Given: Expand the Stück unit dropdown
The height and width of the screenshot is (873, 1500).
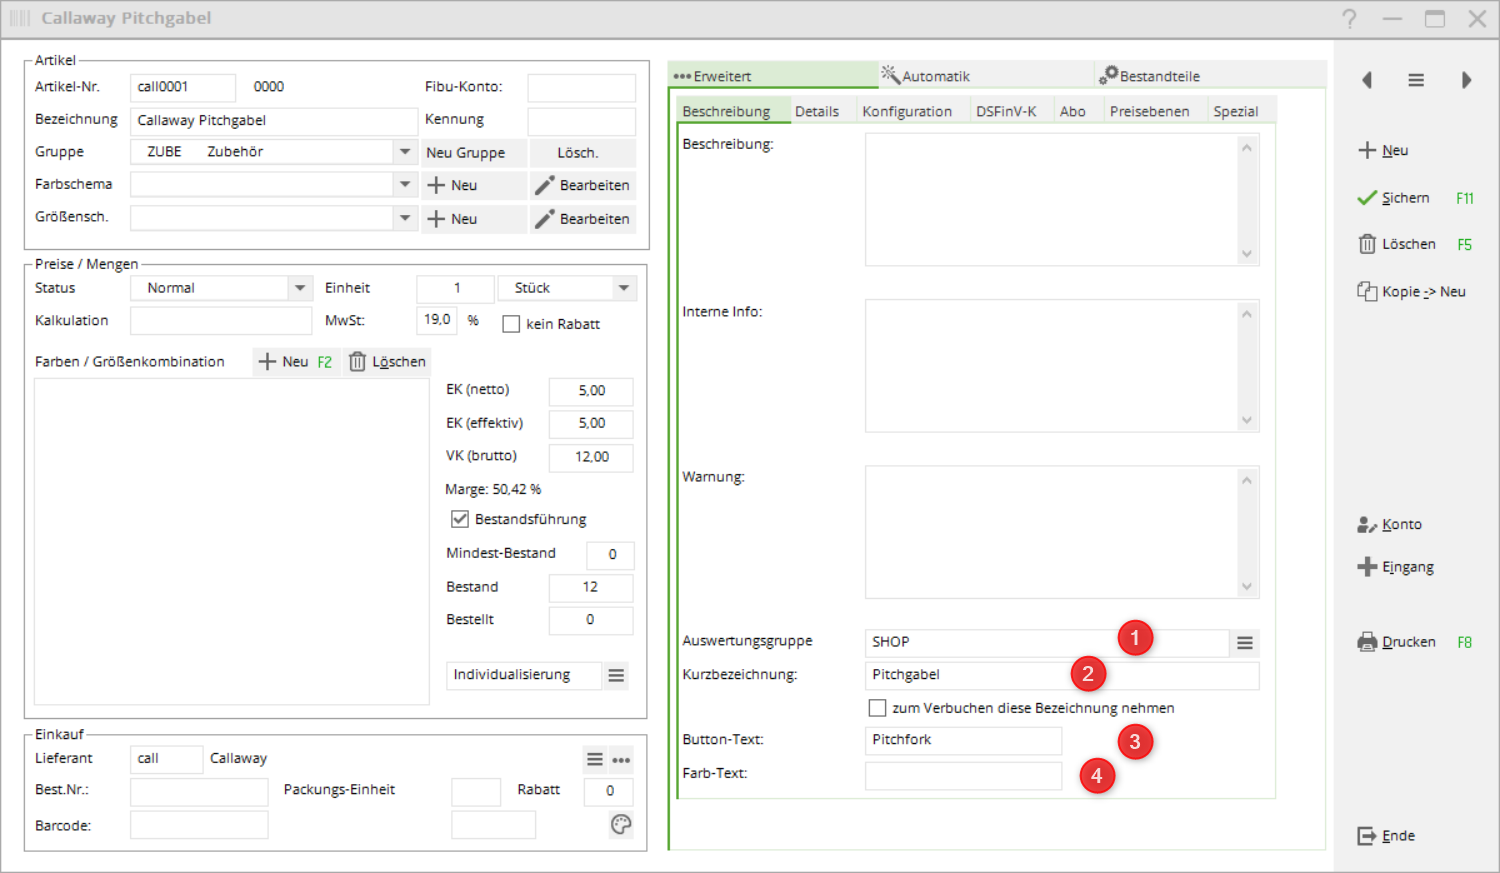Looking at the screenshot, I should [x=624, y=288].
